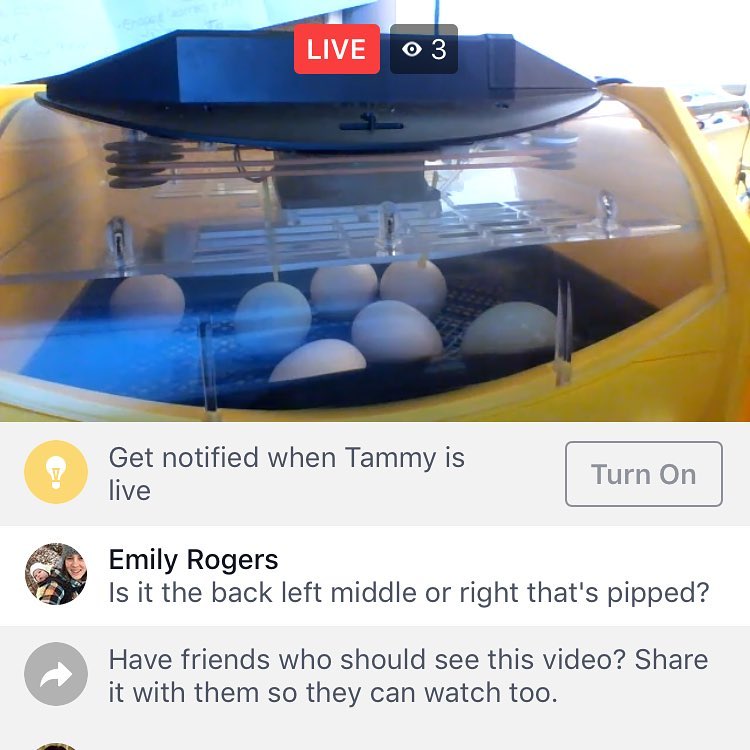Click the 'live' word under Get notified

pos(130,490)
